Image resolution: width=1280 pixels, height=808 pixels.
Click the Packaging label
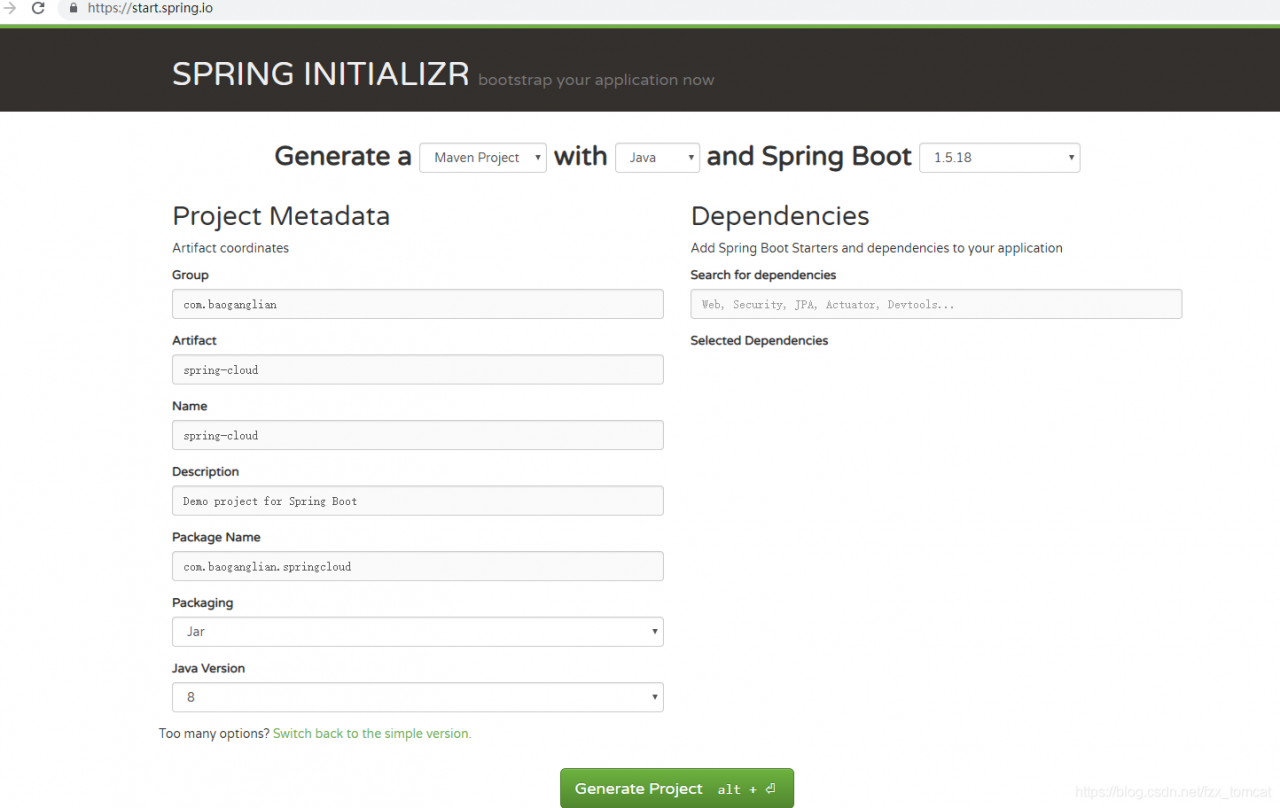click(202, 603)
